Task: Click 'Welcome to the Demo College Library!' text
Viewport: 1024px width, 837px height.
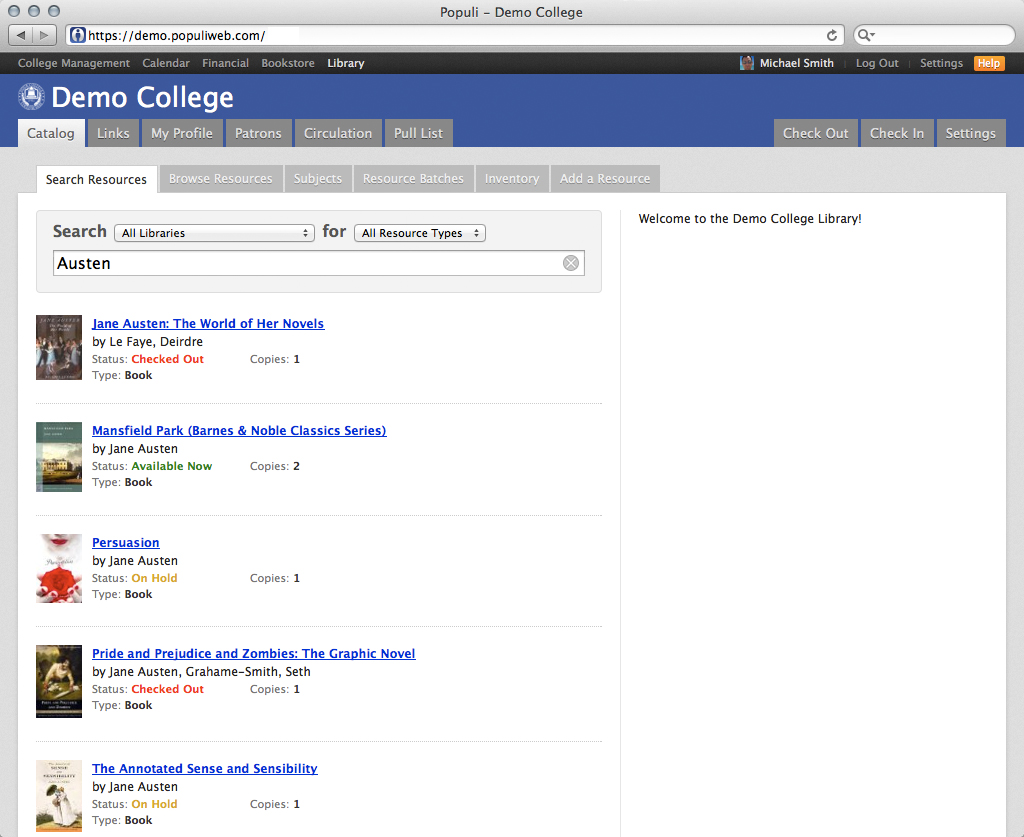Action: click(x=750, y=219)
